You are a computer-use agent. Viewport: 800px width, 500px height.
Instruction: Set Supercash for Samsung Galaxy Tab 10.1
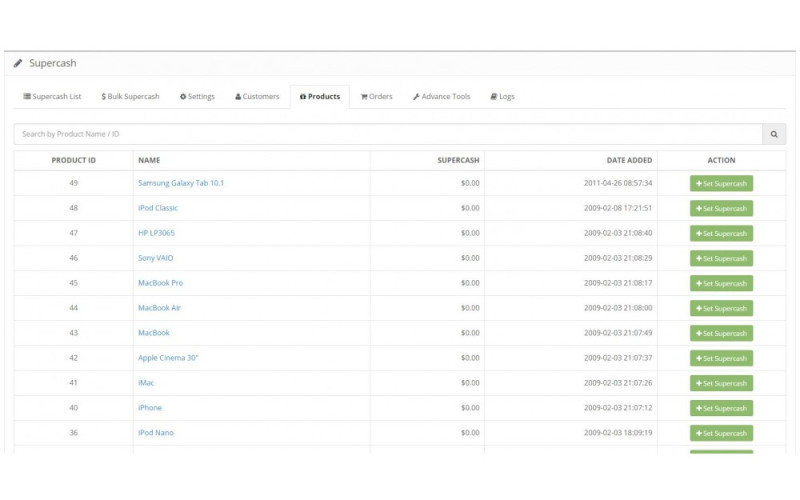(x=721, y=184)
